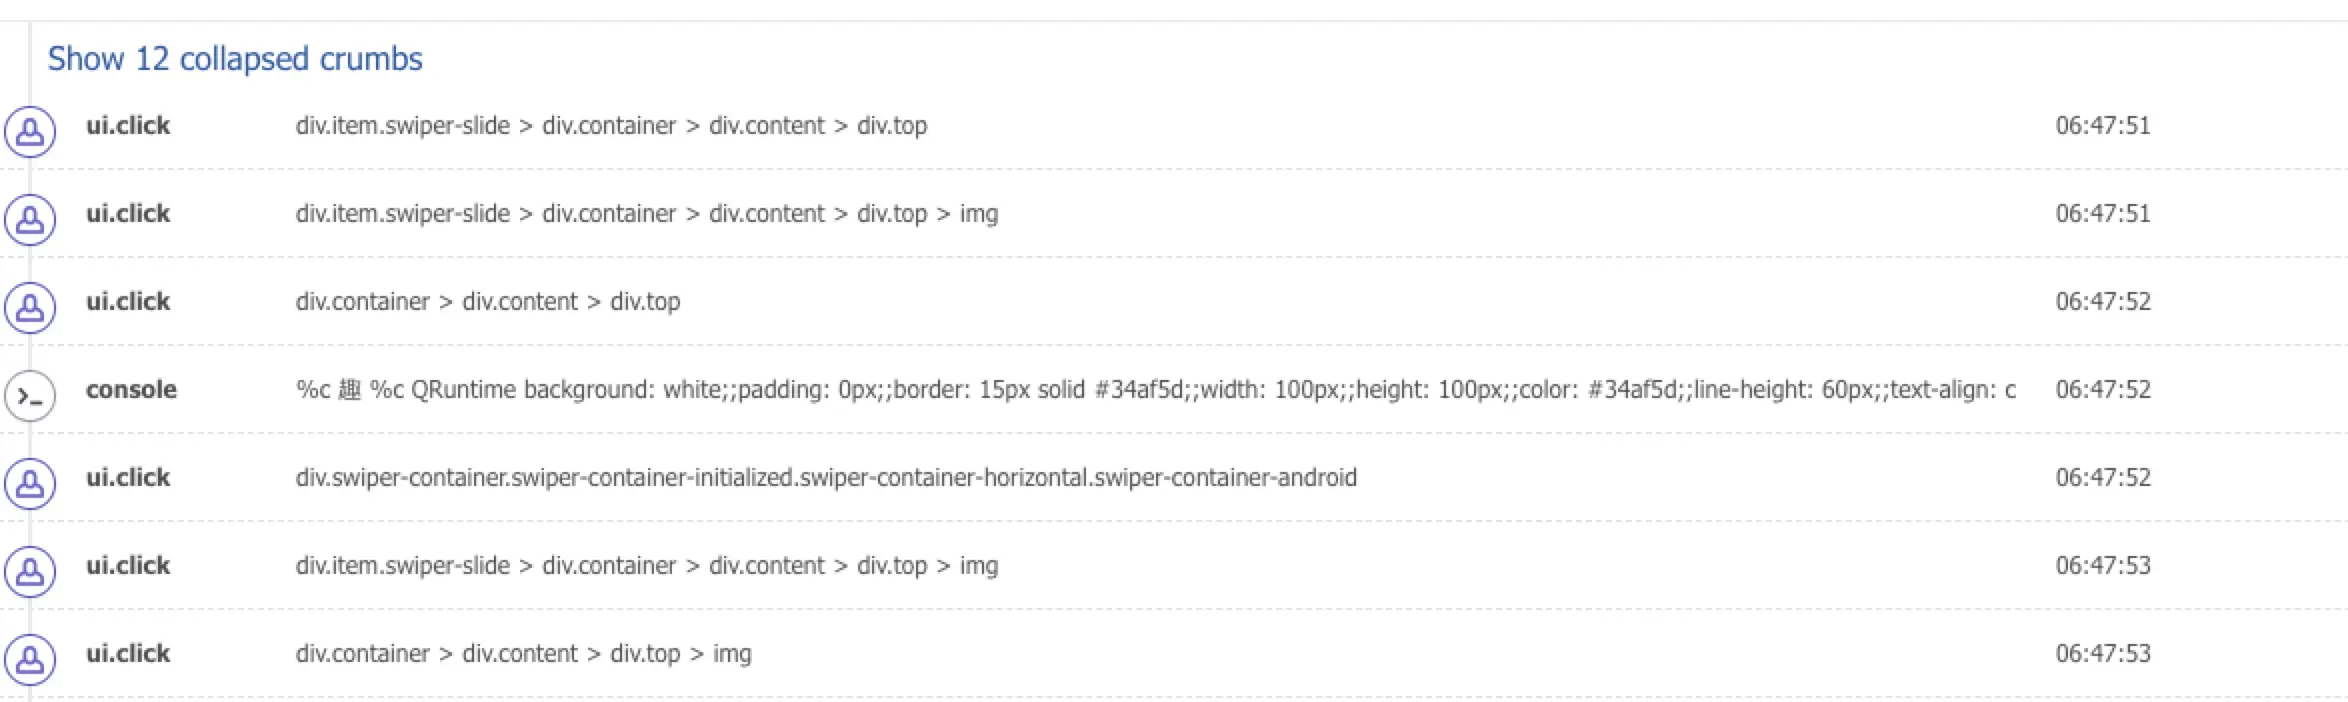
Task: Click the console terminal icon
Action: tap(30, 396)
